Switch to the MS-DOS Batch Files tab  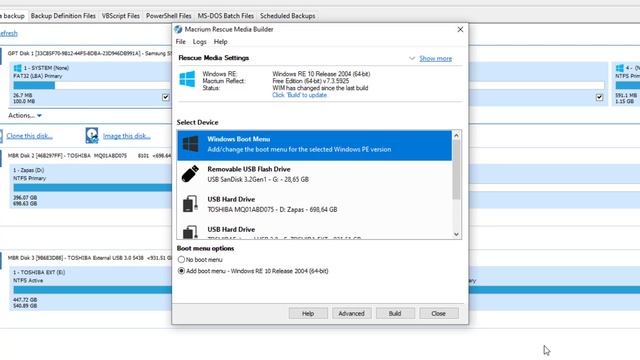click(226, 16)
